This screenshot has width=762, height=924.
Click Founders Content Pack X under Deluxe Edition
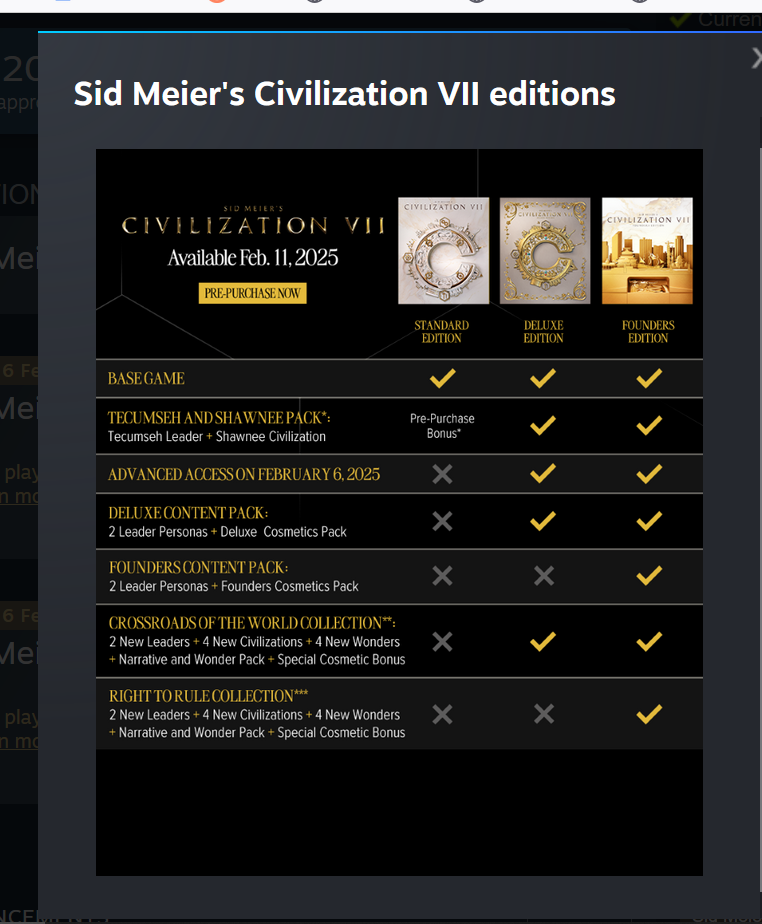click(543, 575)
